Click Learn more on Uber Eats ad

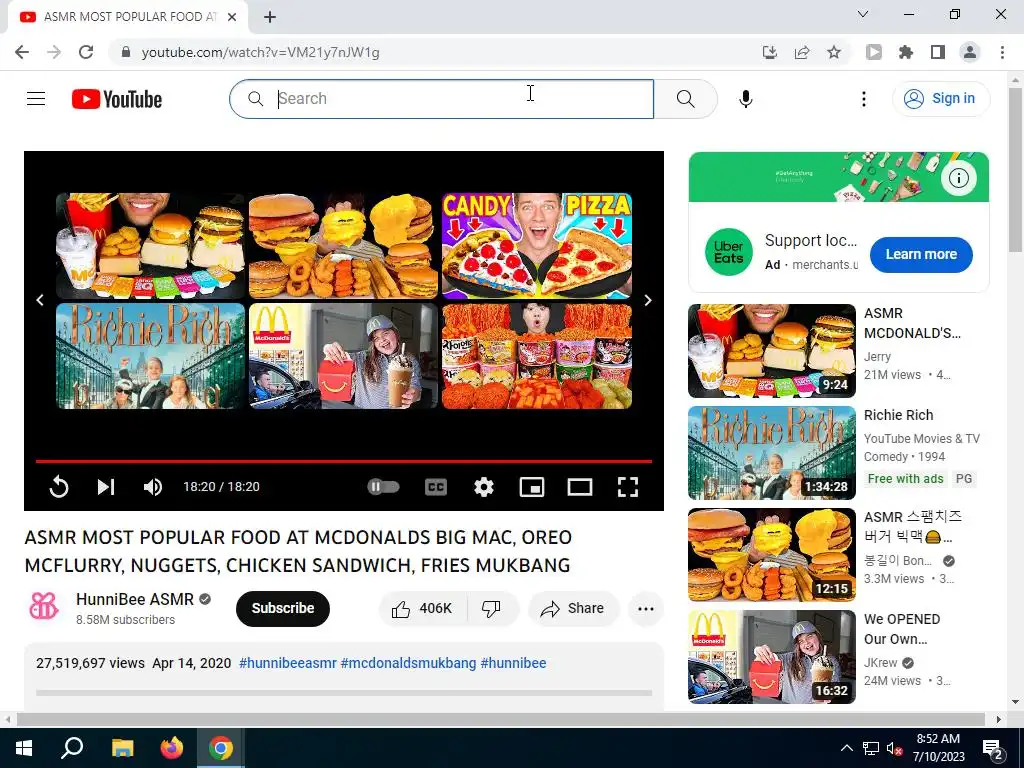921,255
